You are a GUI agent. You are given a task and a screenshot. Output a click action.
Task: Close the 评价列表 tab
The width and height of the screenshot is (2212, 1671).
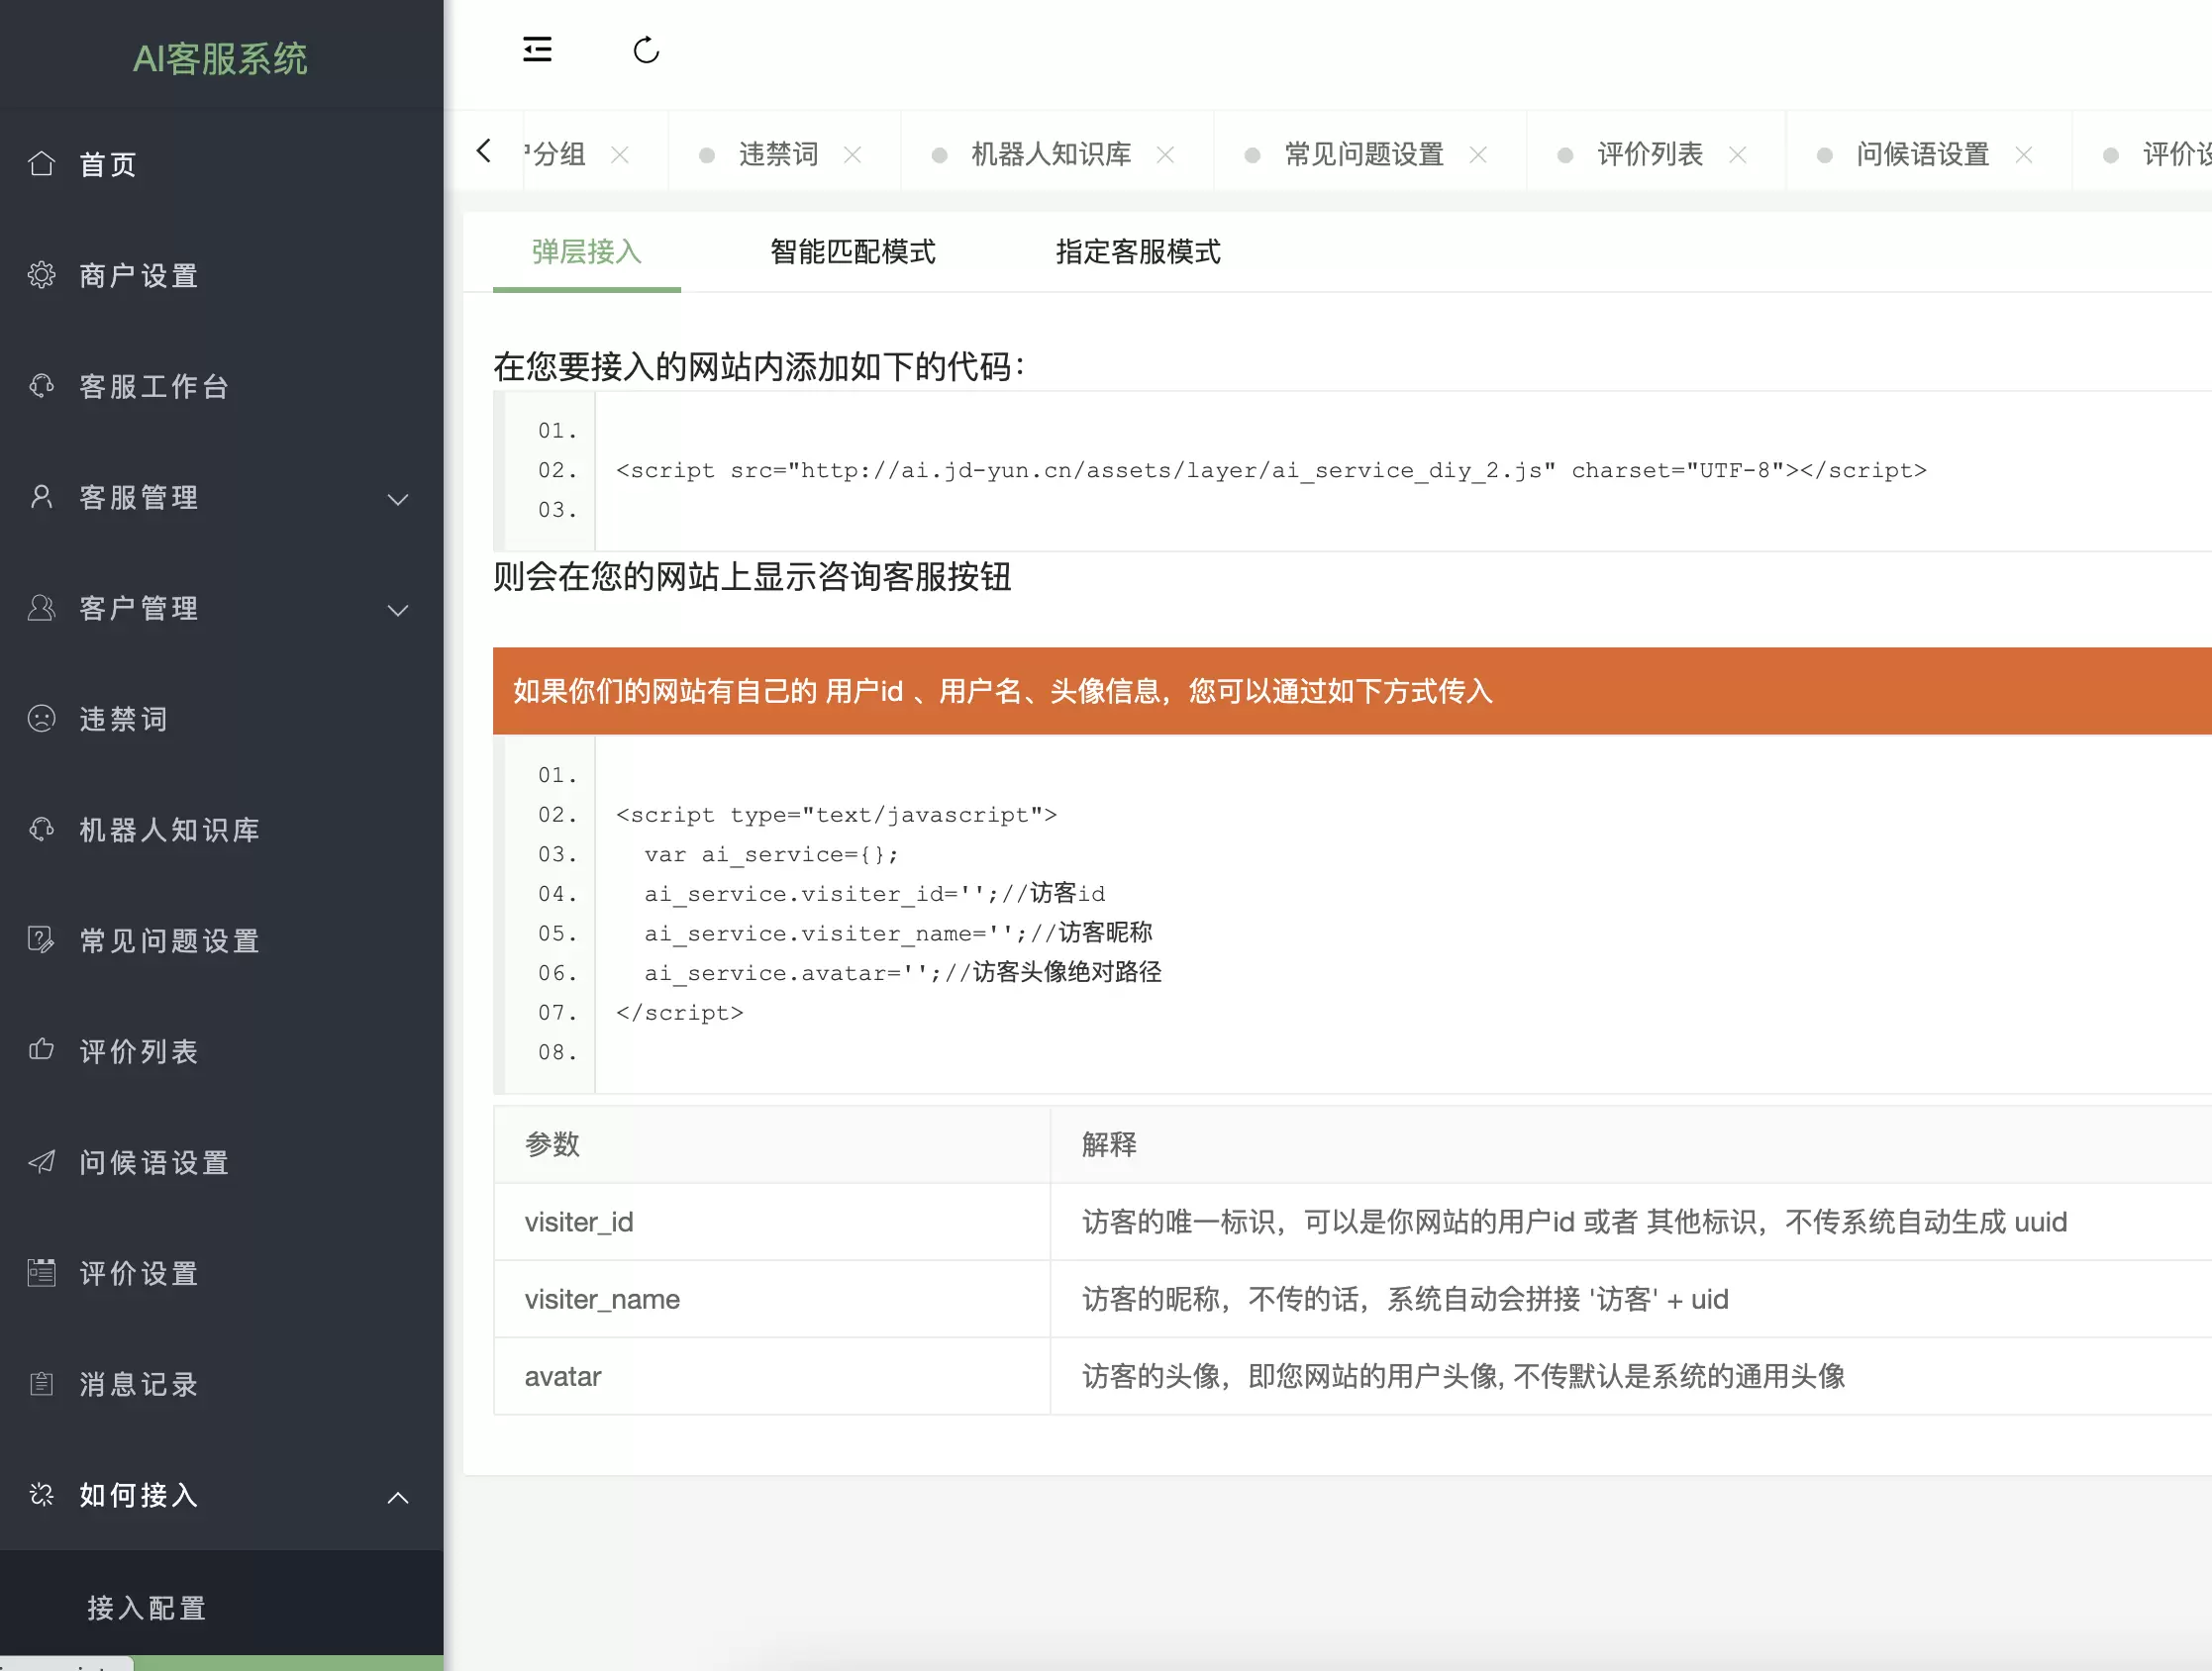click(1738, 155)
